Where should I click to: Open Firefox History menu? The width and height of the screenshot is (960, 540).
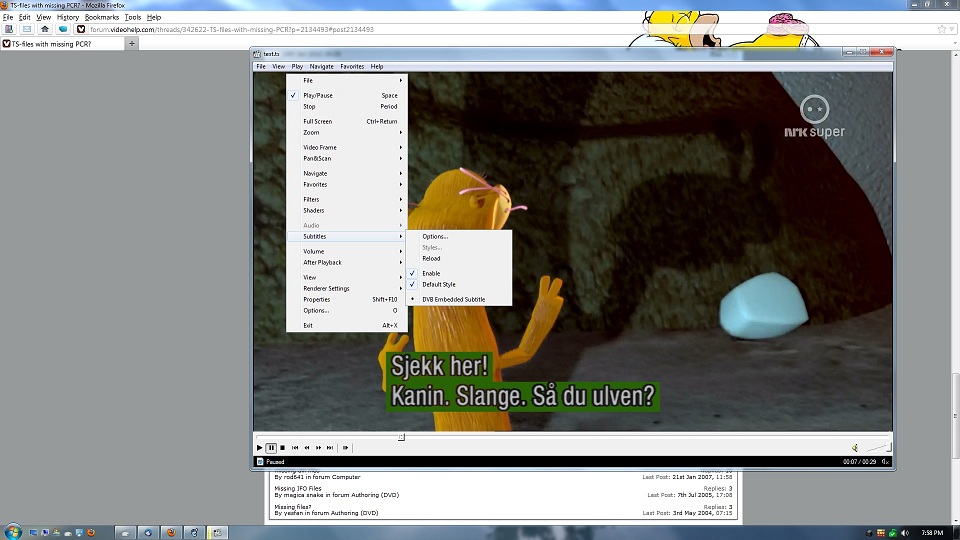(x=68, y=17)
